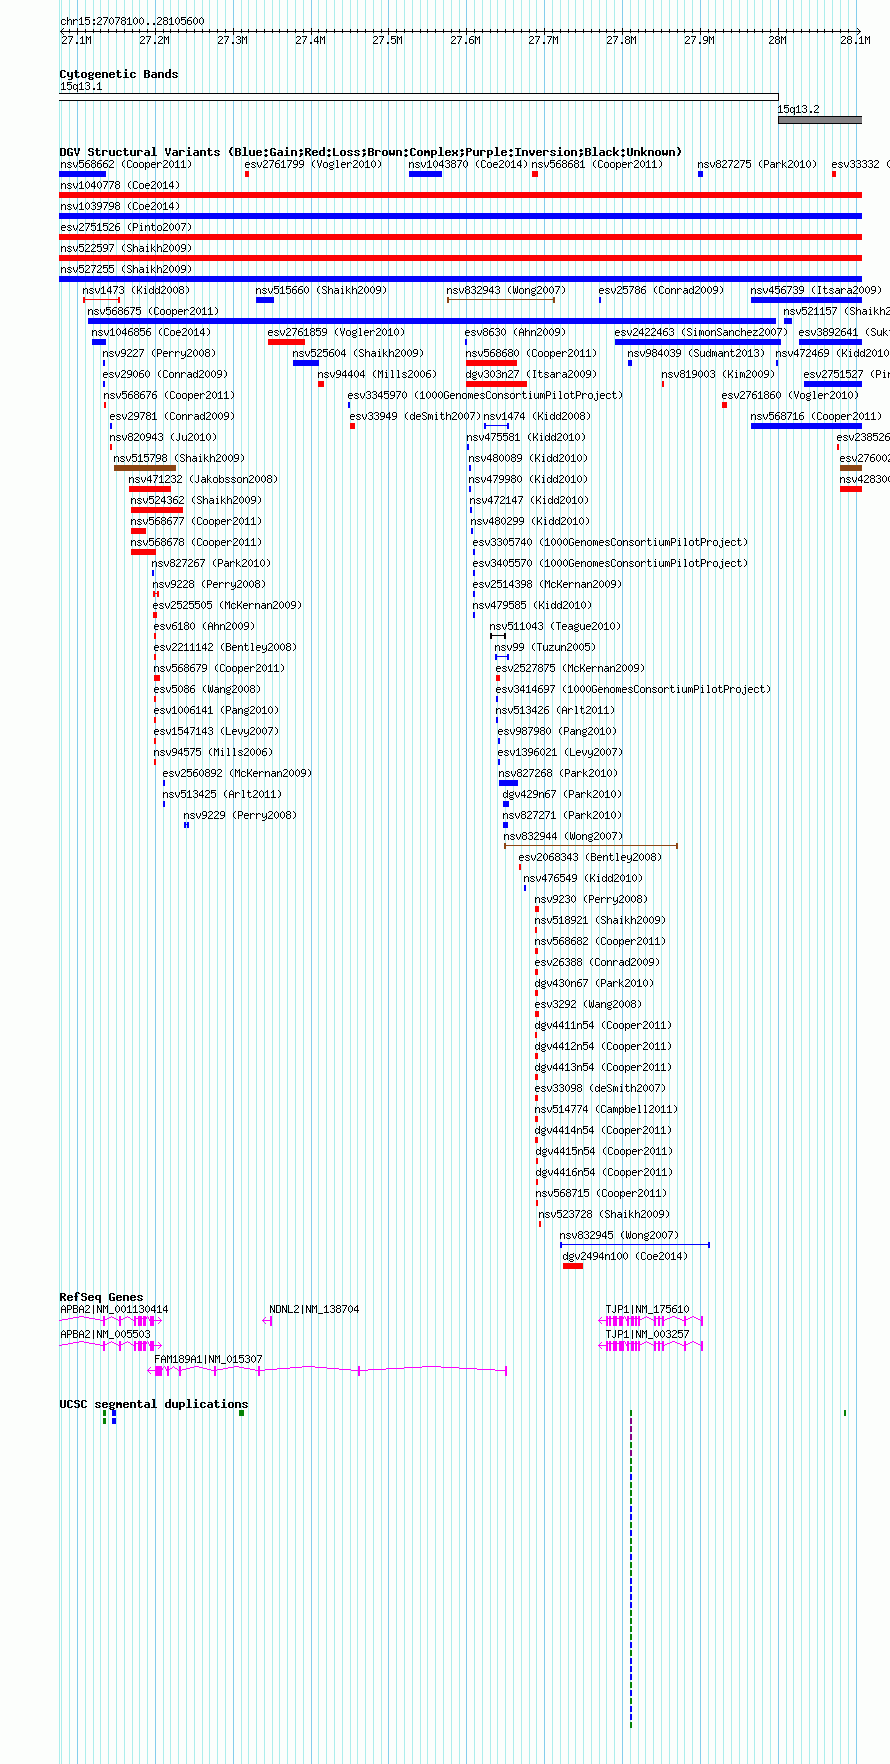The width and height of the screenshot is (890, 1764).
Task: Open the RefSeq Genes track title
Action: pyautogui.click(x=101, y=1297)
